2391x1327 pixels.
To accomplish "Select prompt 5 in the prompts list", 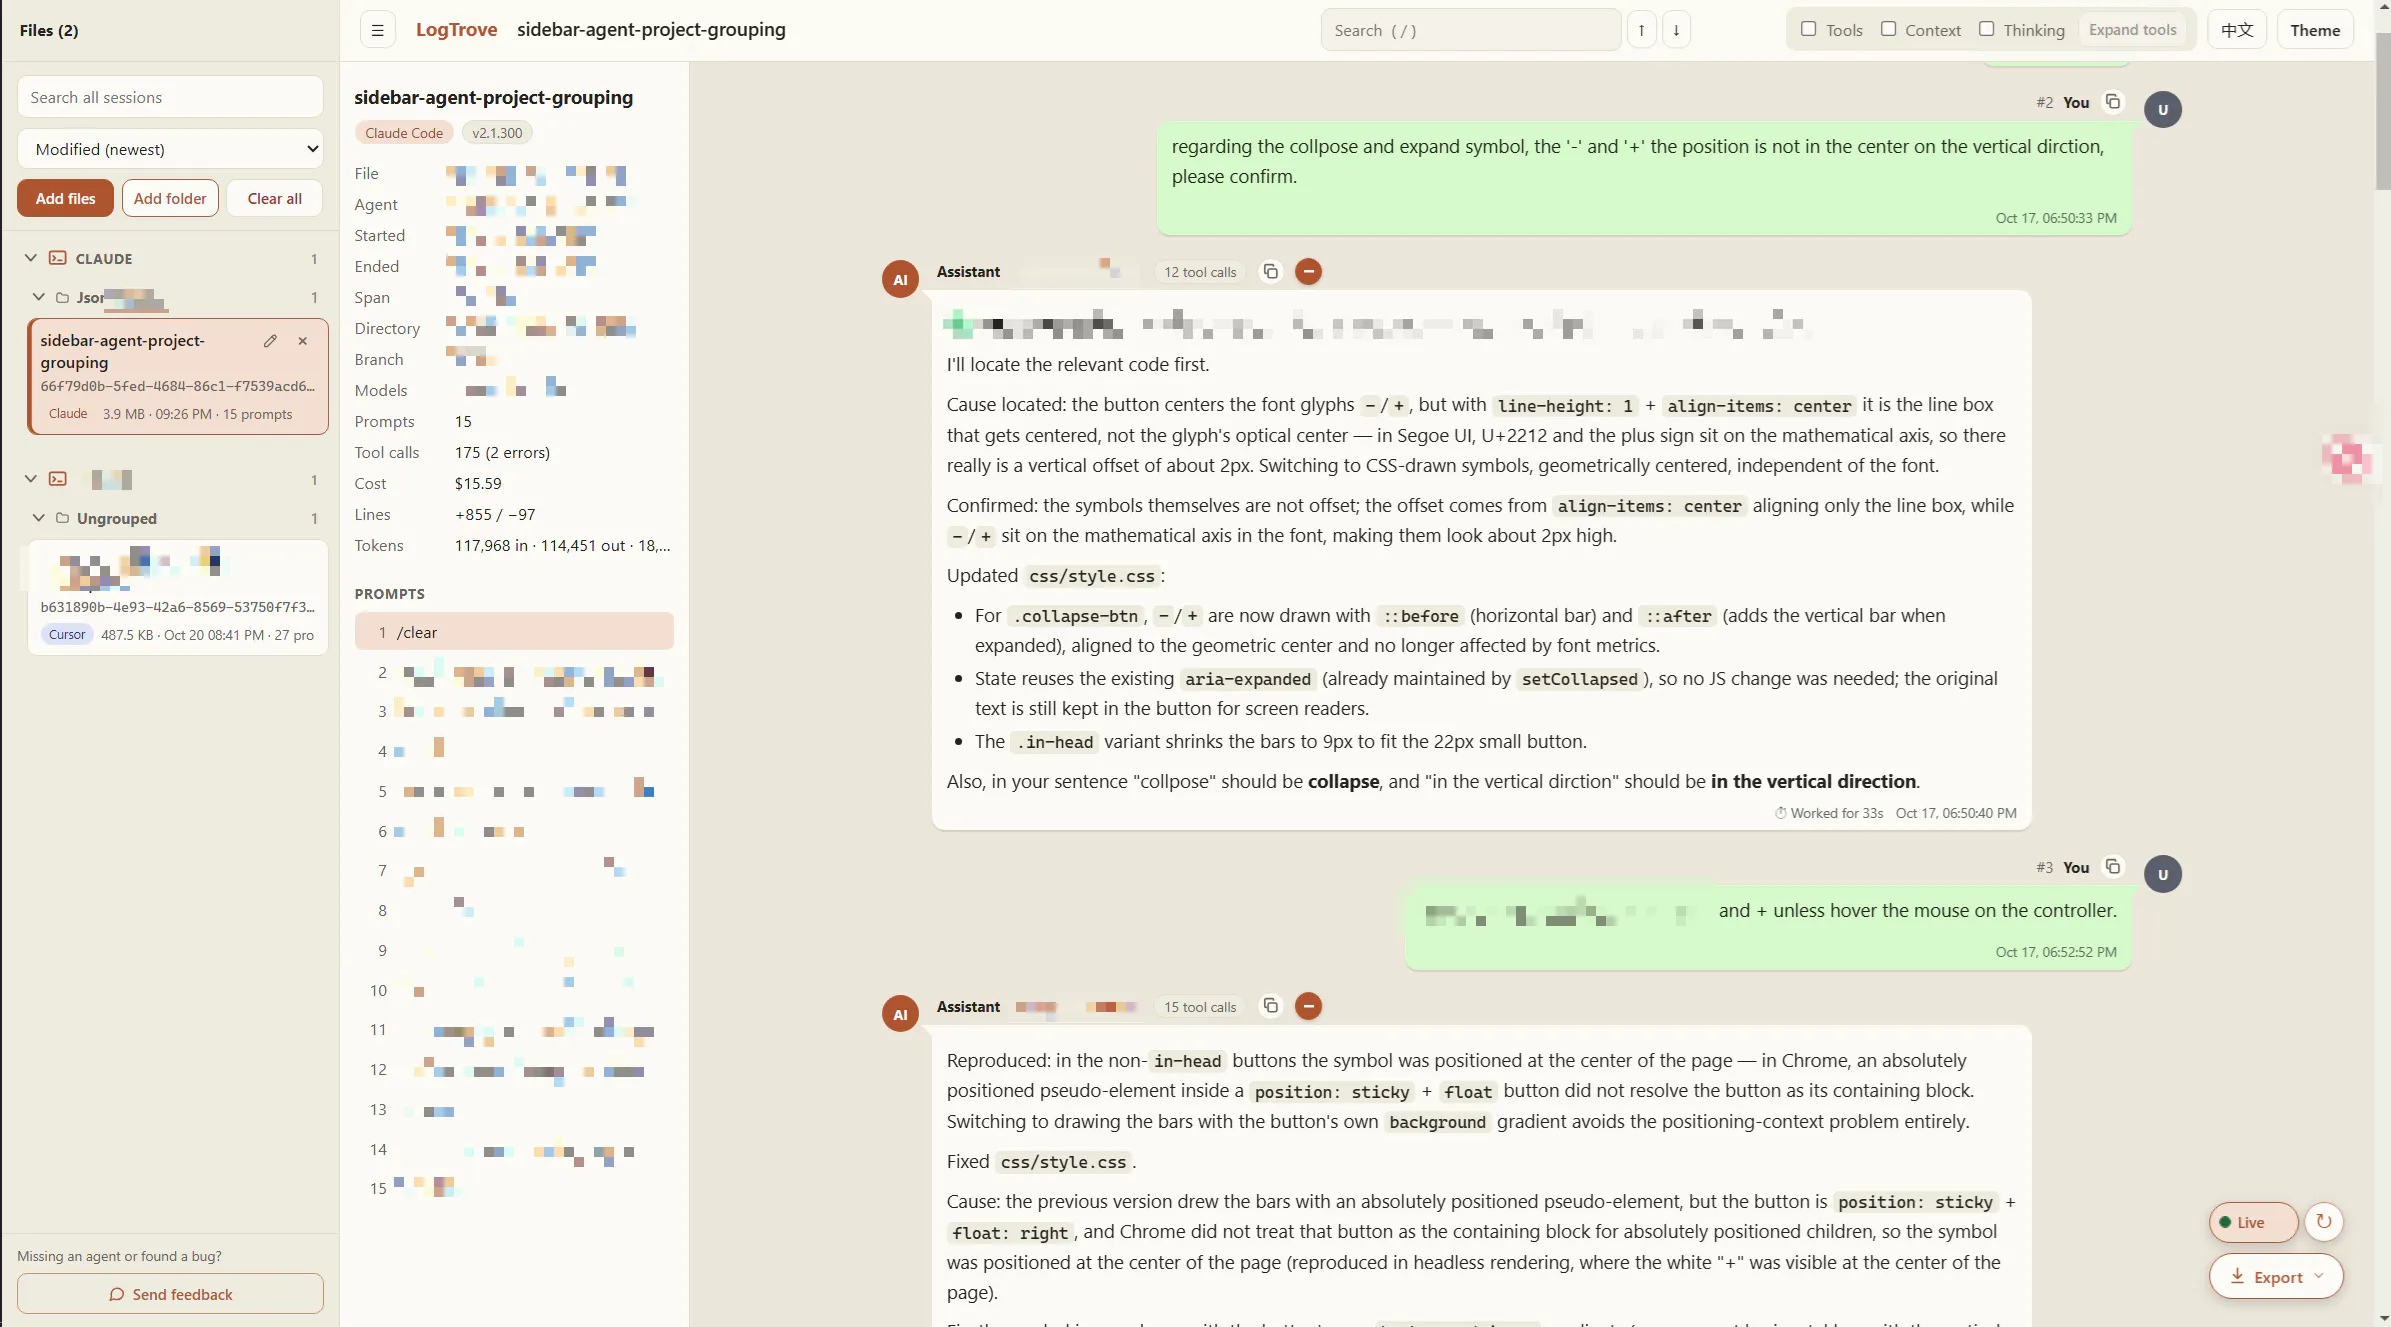I will click(514, 792).
